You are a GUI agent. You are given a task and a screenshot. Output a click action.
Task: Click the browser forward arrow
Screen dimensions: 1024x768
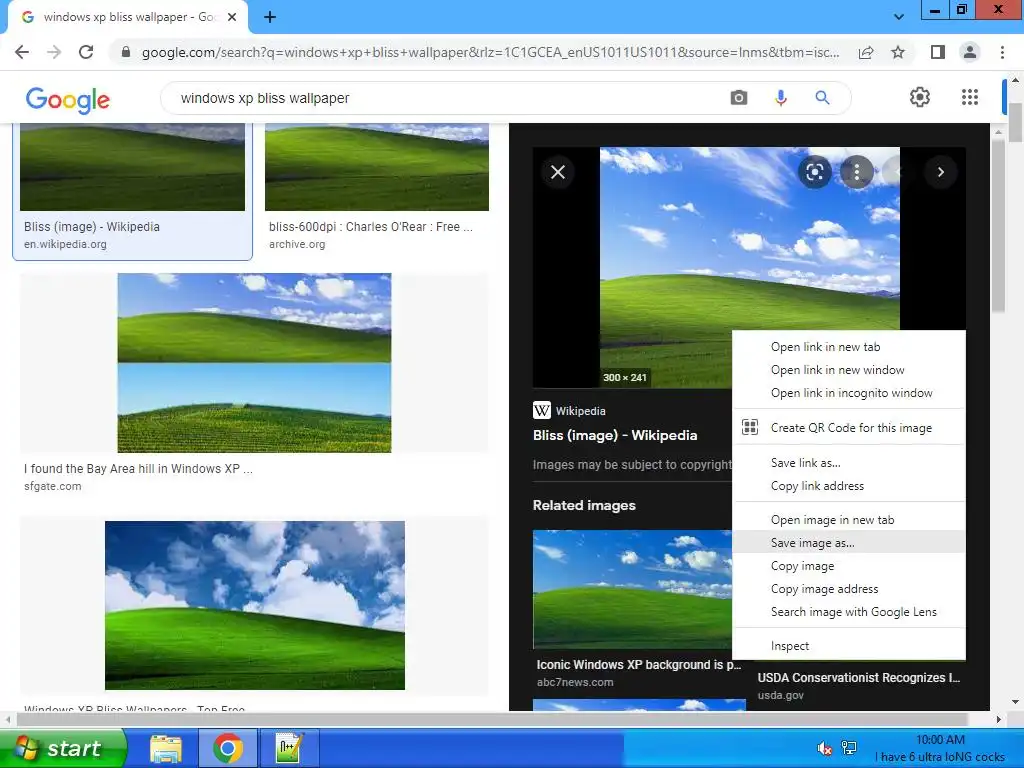(54, 52)
